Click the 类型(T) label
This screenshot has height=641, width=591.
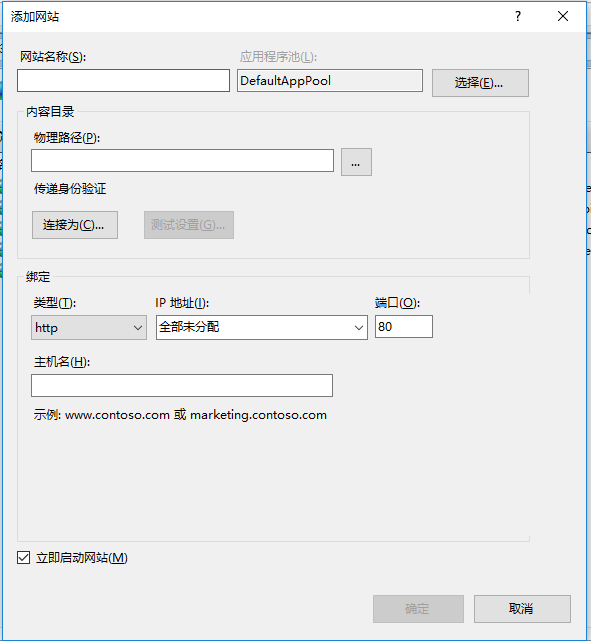tap(55, 303)
